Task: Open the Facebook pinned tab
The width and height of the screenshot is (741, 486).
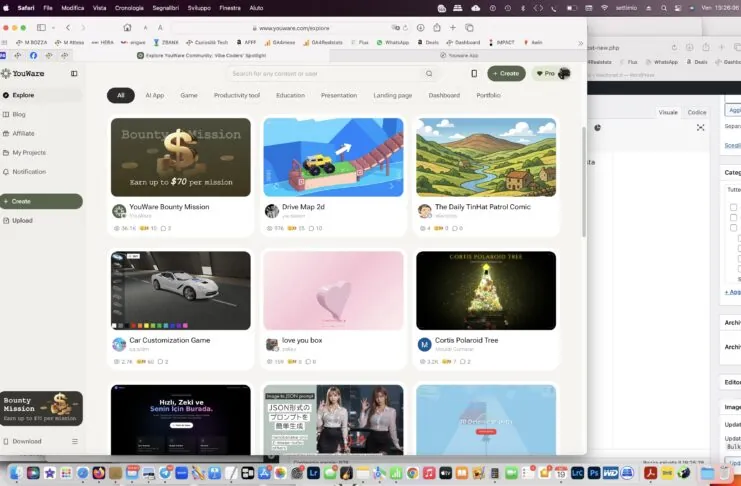Action: point(33,55)
